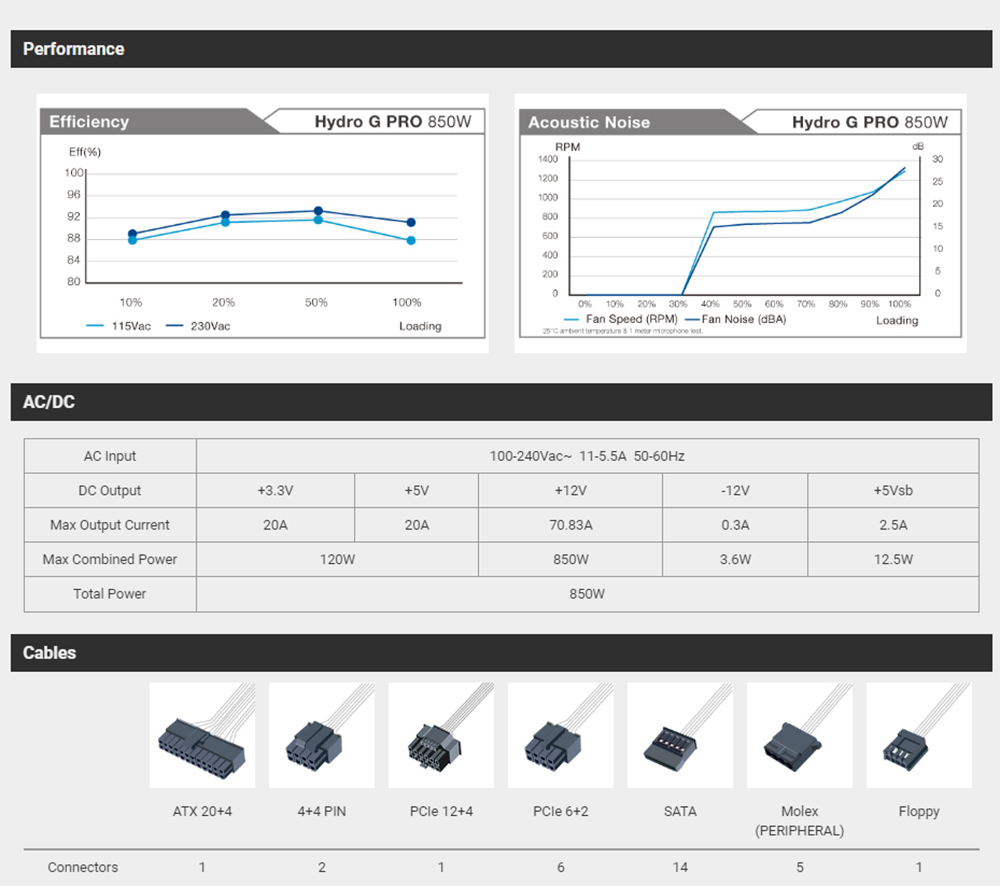Screen dimensions: 1000x886
Task: Click the 50% data point on 230Vac line
Action: point(318,211)
